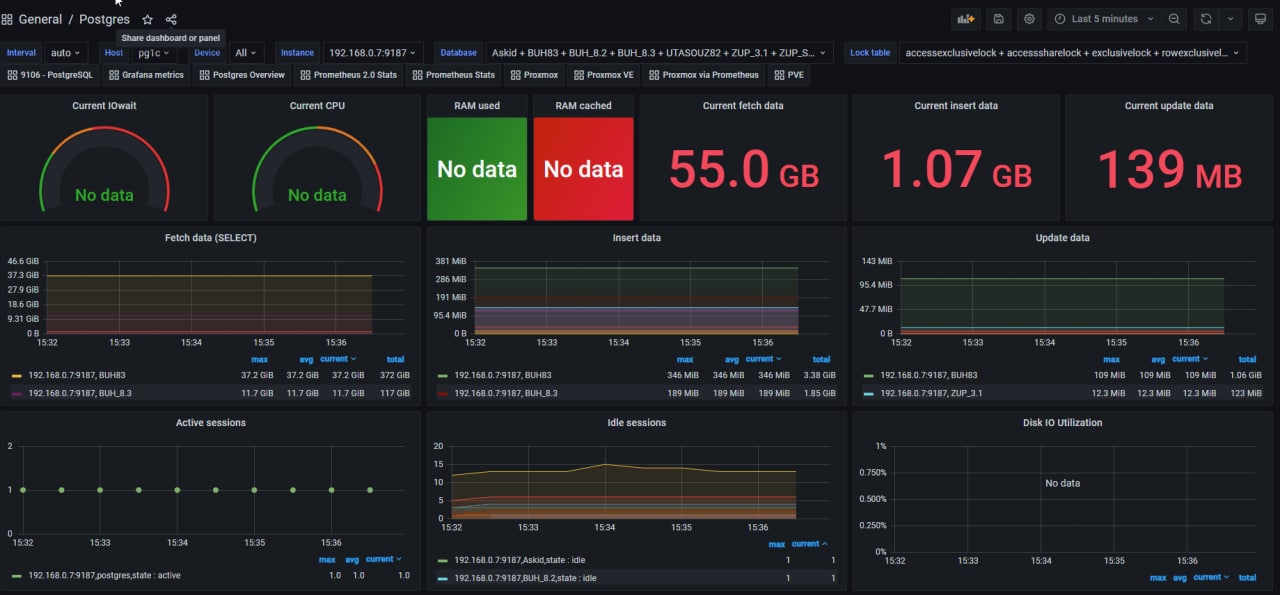Screen dimensions: 1280x595
Task: Open the Last 5 minutes time picker
Action: pyautogui.click(x=1105, y=19)
